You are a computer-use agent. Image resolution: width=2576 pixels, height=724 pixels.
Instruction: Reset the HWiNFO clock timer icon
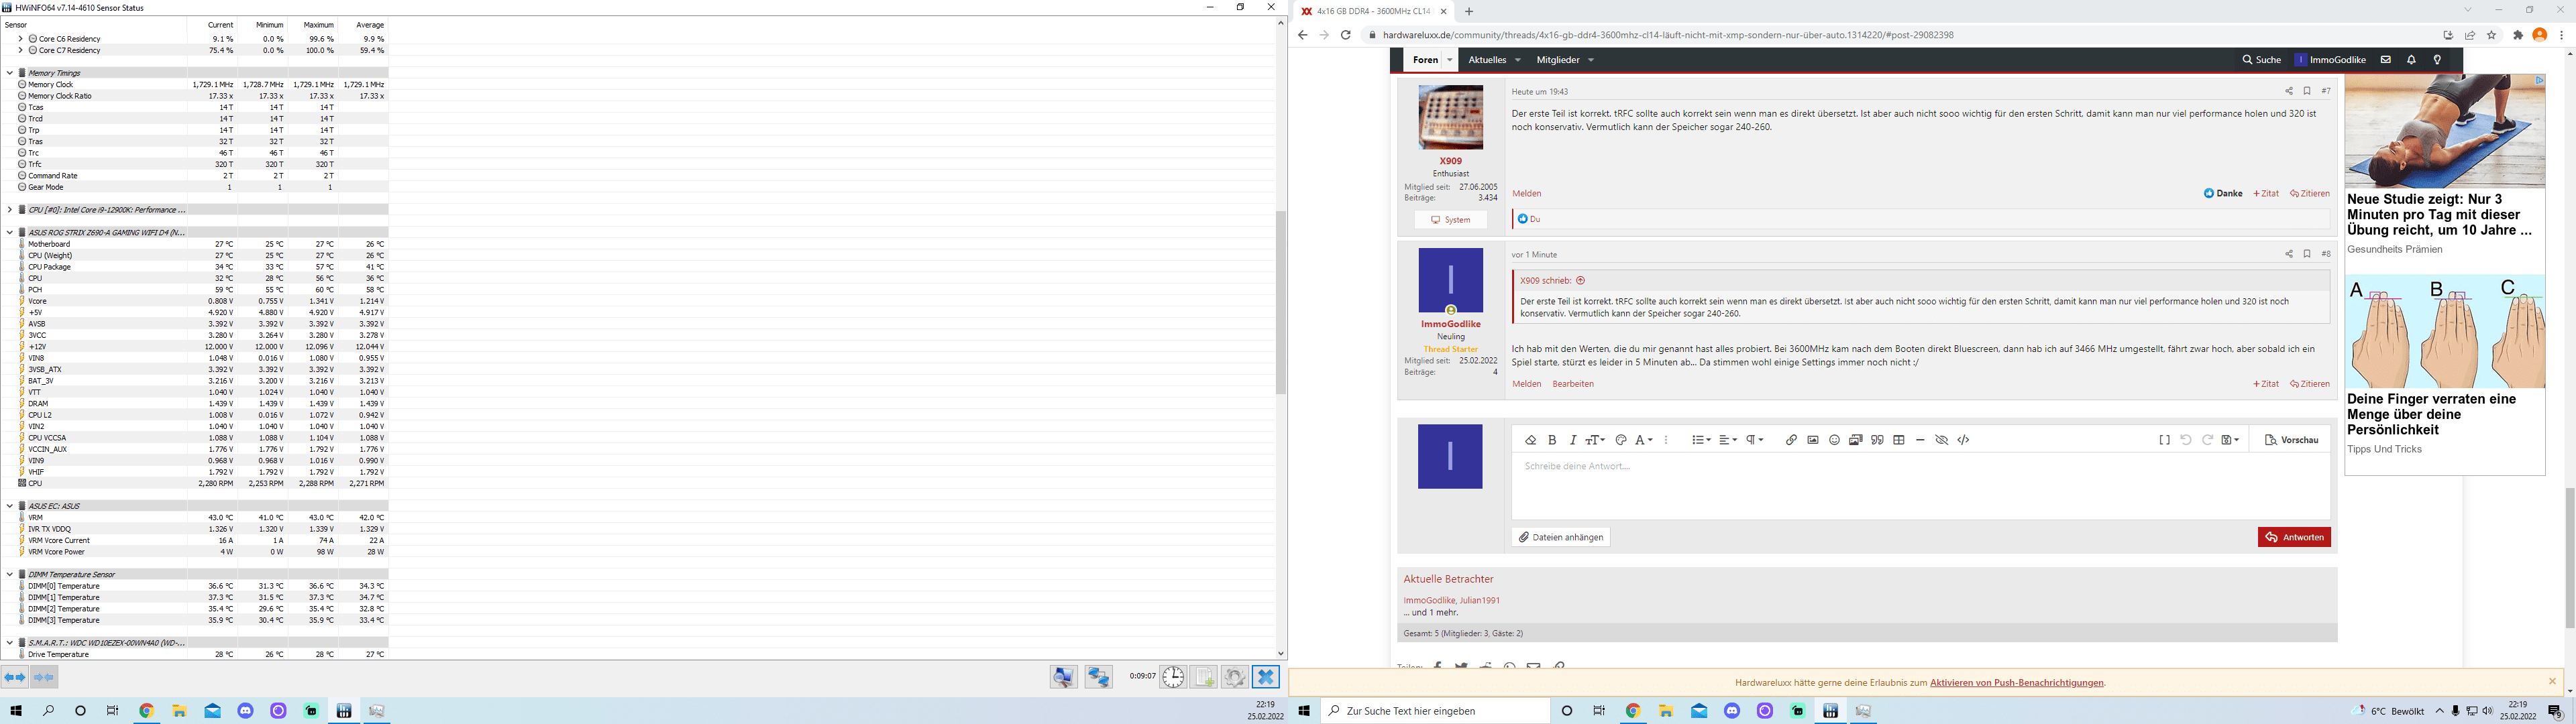(1173, 677)
